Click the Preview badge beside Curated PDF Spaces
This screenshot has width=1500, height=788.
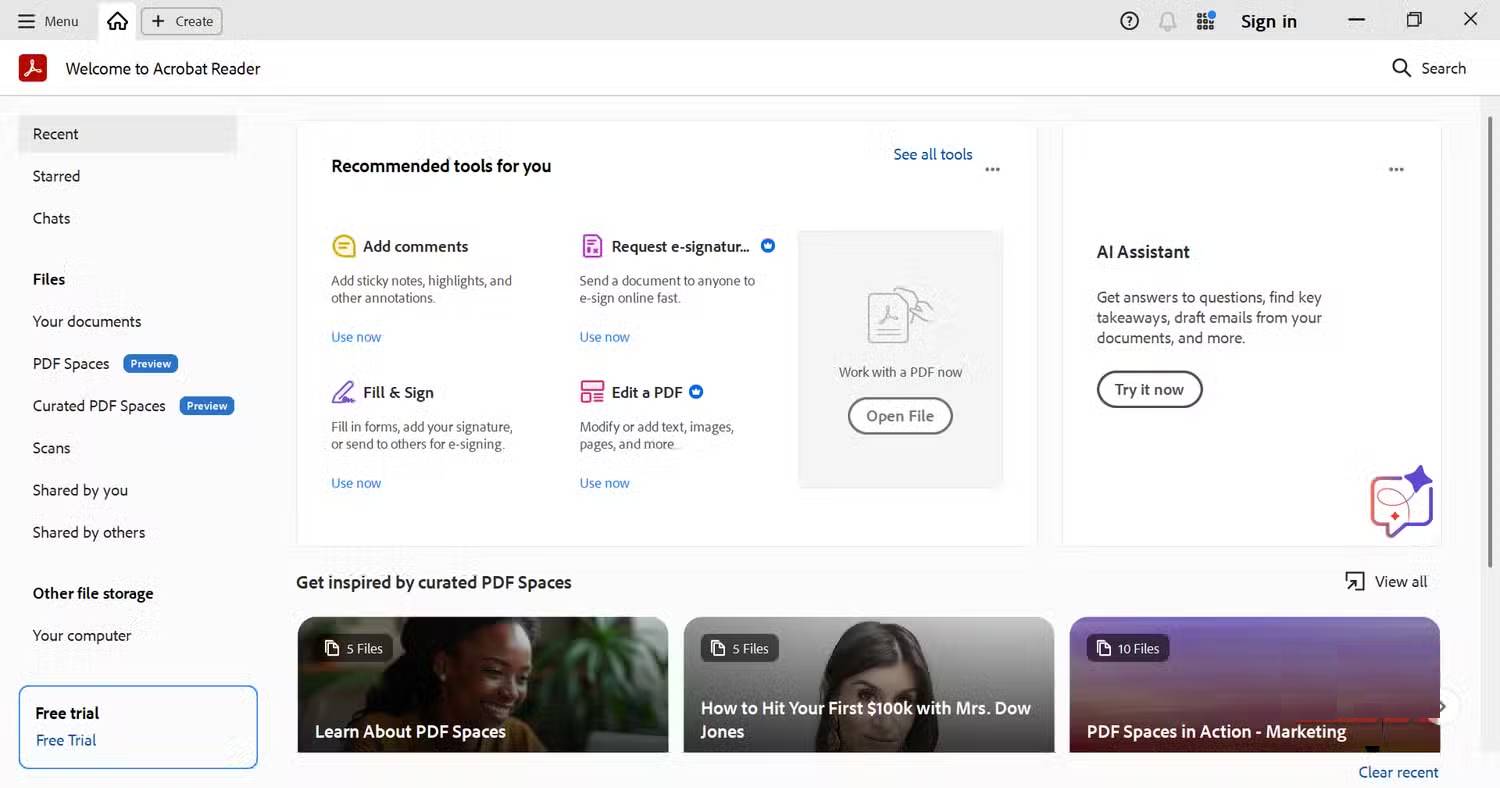(x=207, y=406)
